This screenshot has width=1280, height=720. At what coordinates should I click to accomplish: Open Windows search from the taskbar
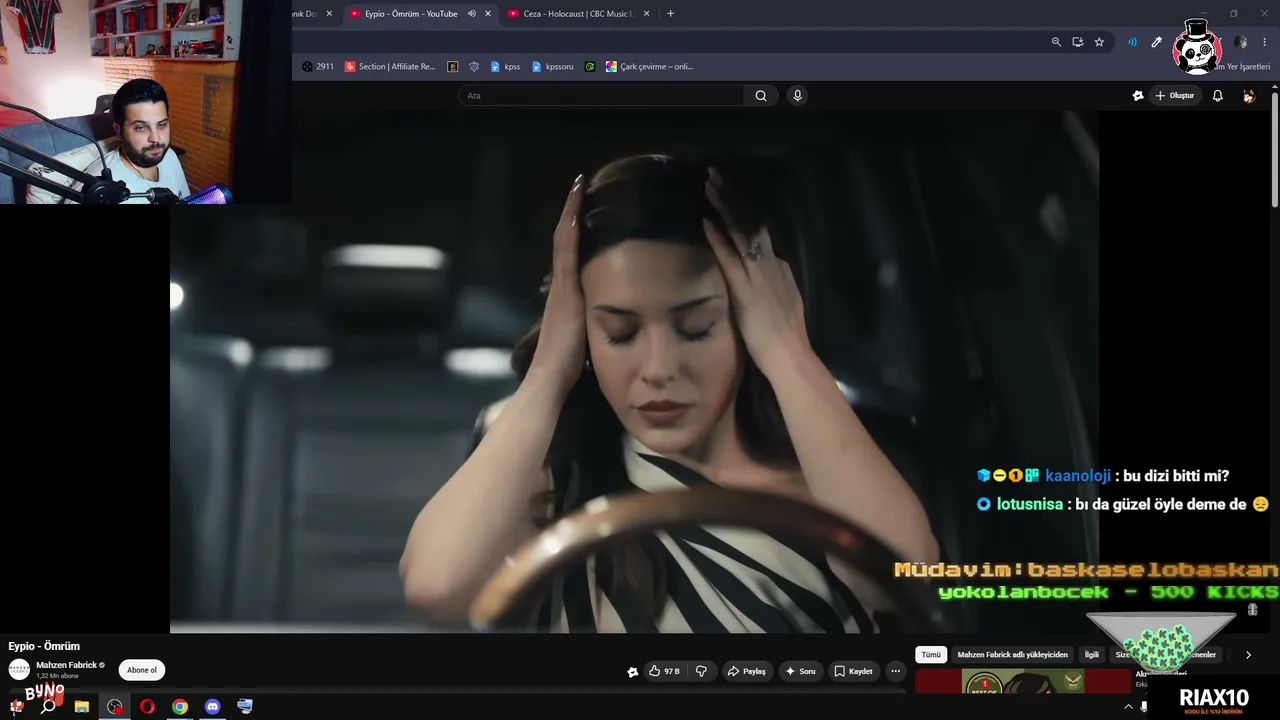click(48, 706)
